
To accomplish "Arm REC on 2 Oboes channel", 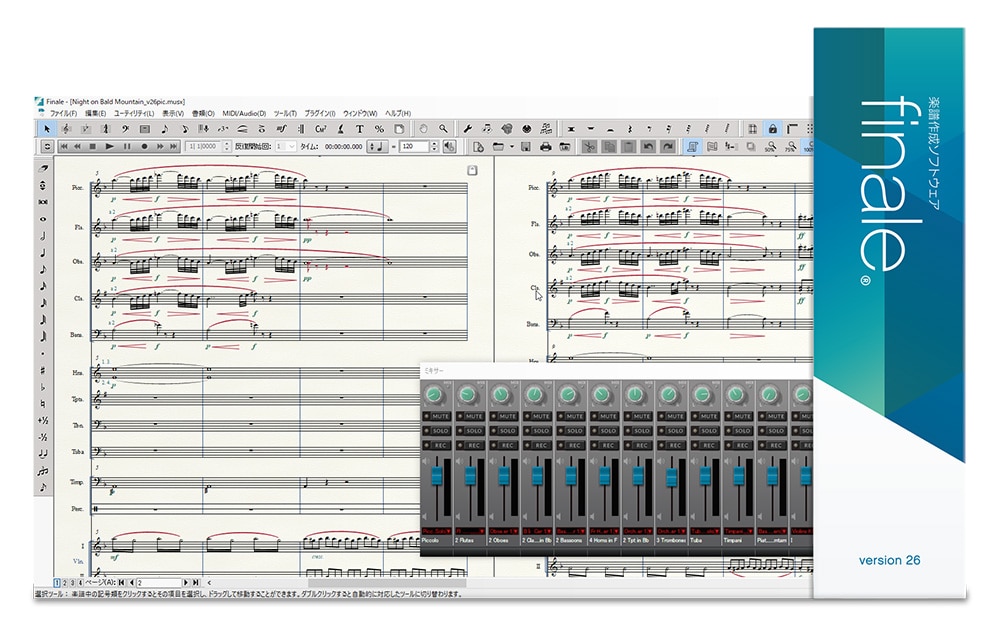I will [x=504, y=445].
